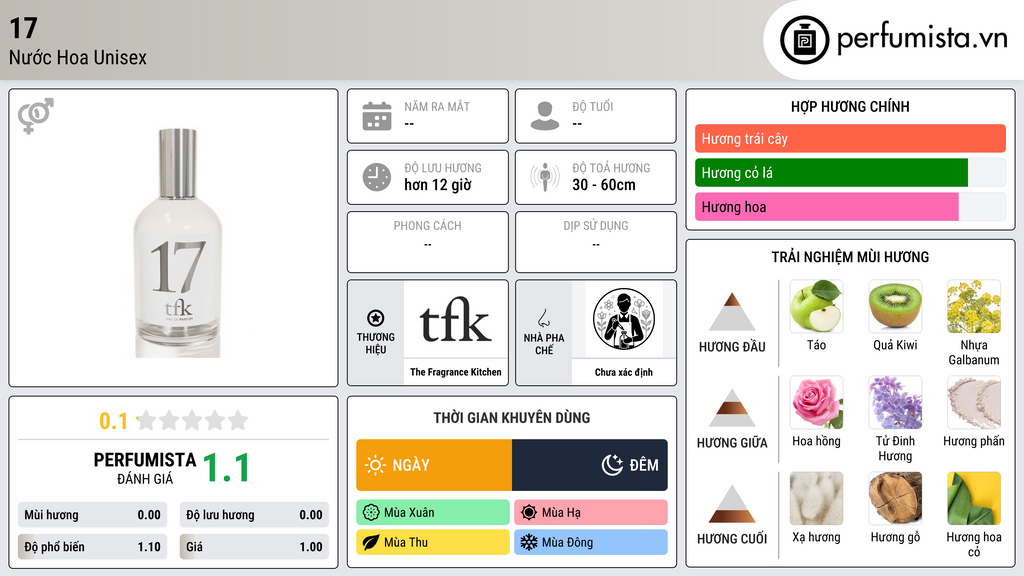Open the Hương hoa cỏ note image
Screen dimensions: 1024x576
(974, 498)
